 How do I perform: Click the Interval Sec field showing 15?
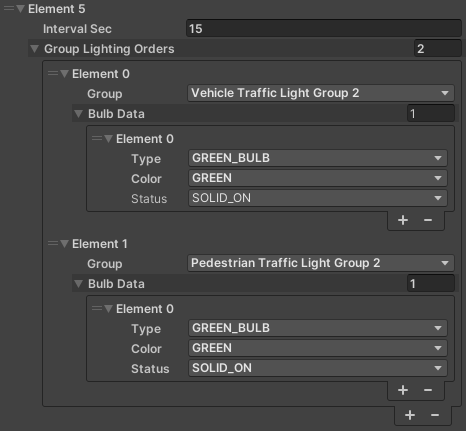tap(323, 29)
